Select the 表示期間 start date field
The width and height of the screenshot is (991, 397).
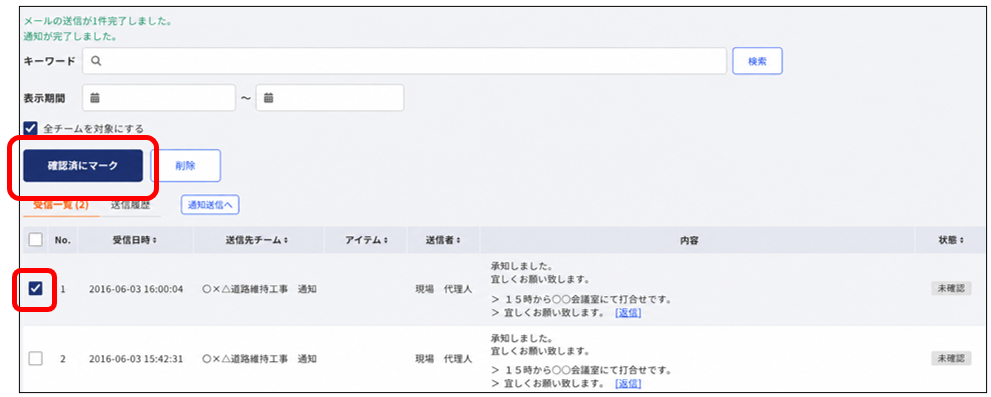point(159,98)
